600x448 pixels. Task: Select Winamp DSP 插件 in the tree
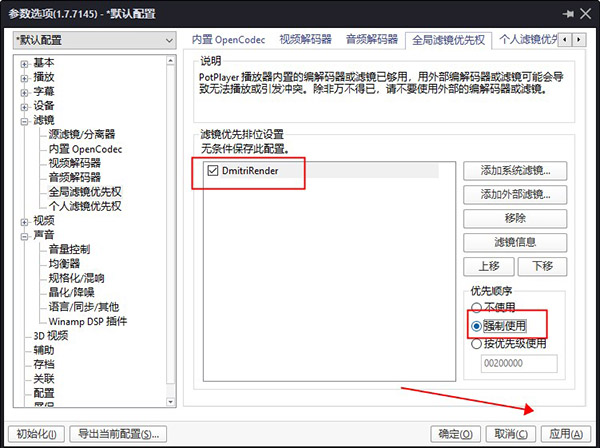point(88,321)
